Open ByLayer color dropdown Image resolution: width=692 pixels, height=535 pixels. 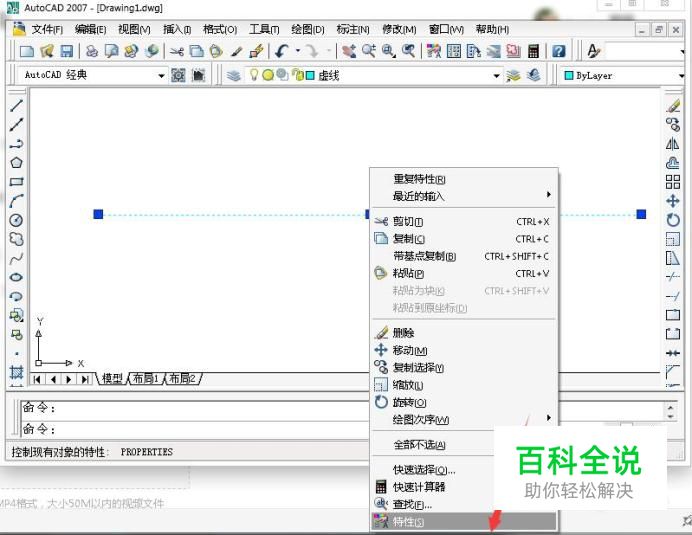[x=682, y=76]
